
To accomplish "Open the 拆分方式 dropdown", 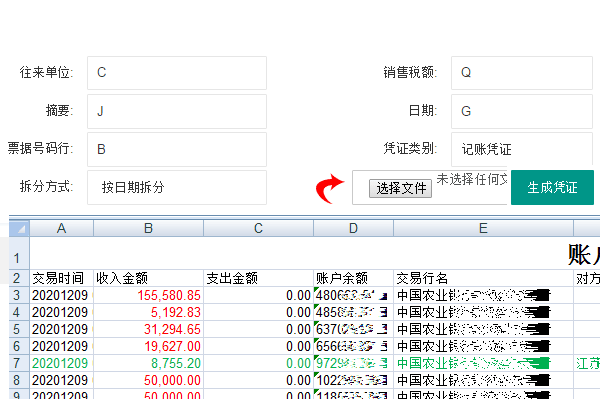I will tap(177, 187).
